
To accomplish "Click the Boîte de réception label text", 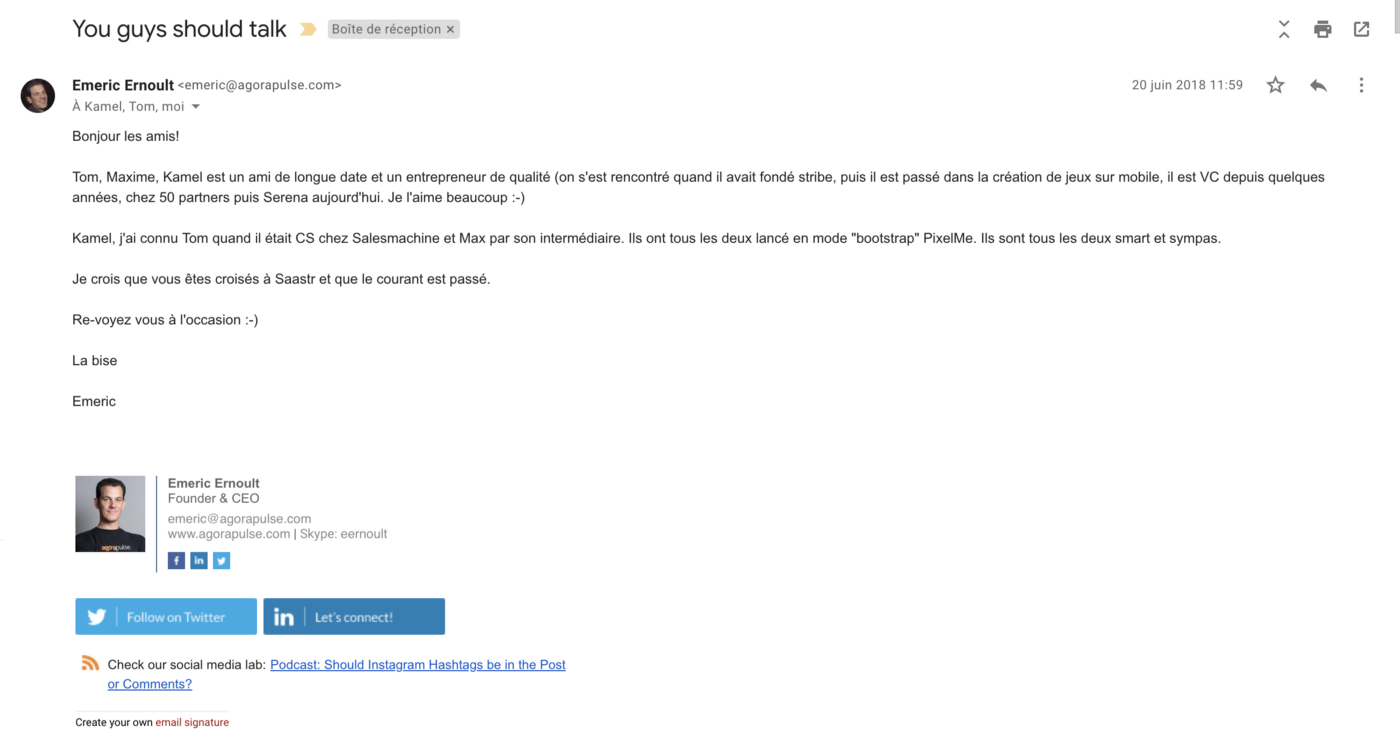I will (x=386, y=29).
